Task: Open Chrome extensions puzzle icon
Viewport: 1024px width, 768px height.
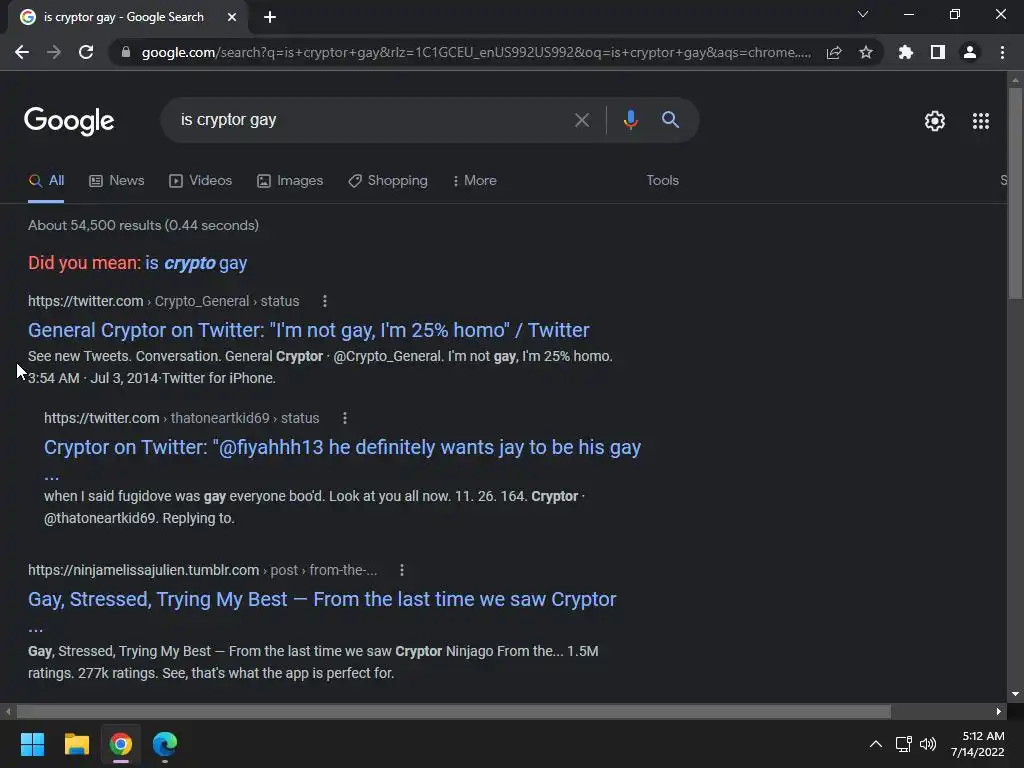Action: (906, 52)
